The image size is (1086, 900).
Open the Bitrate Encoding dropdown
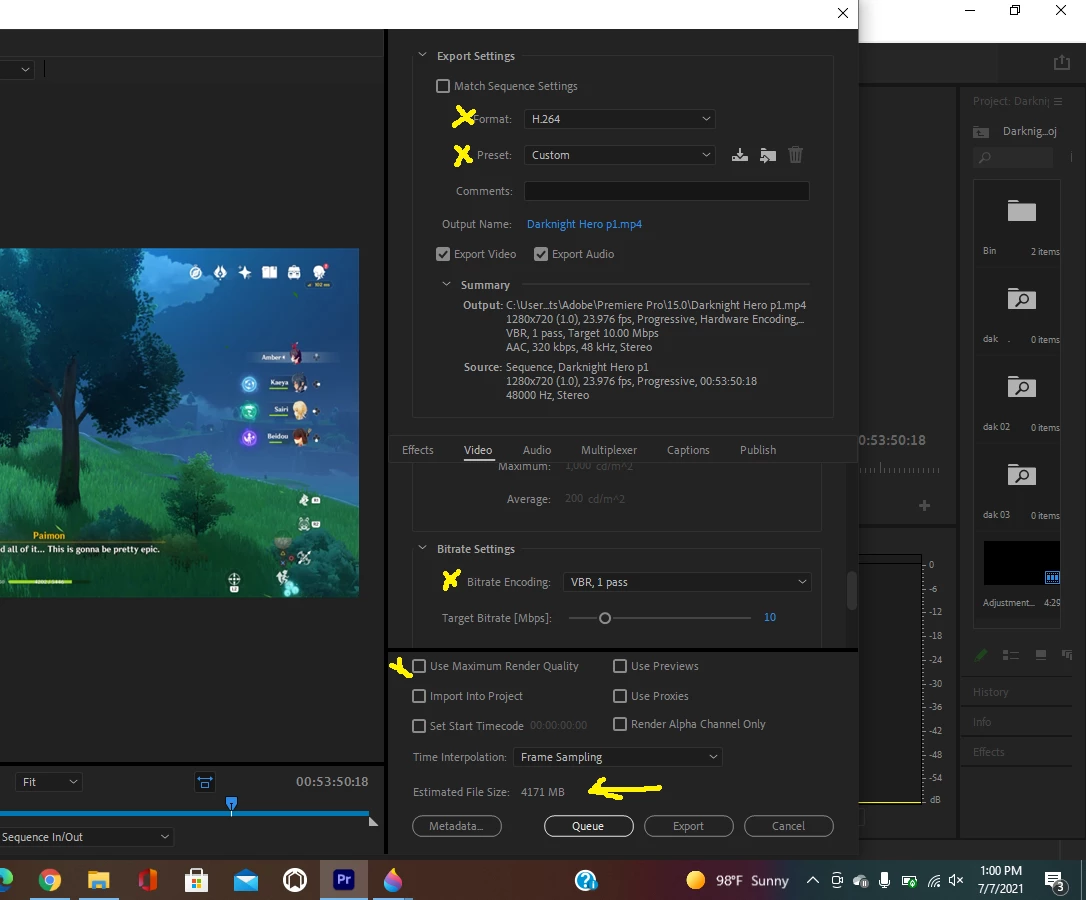(x=687, y=582)
